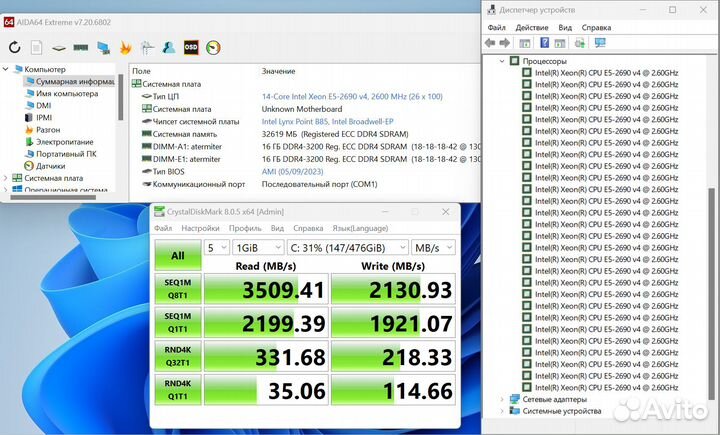Collapse the Компьютер node in AIDA64

[x=6, y=69]
